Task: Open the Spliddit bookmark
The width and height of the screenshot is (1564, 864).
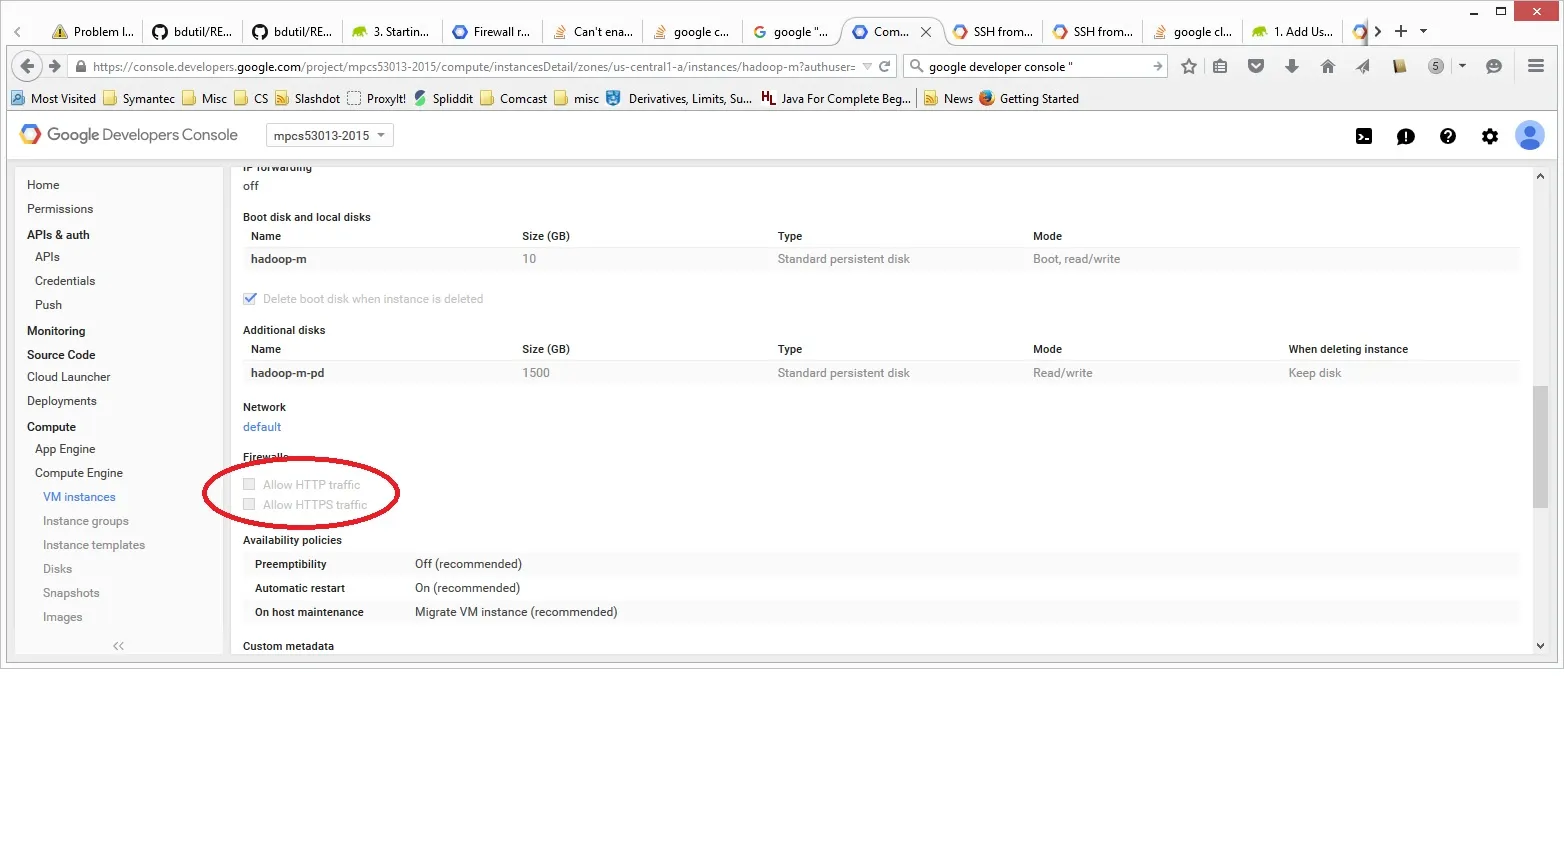Action: 443,98
